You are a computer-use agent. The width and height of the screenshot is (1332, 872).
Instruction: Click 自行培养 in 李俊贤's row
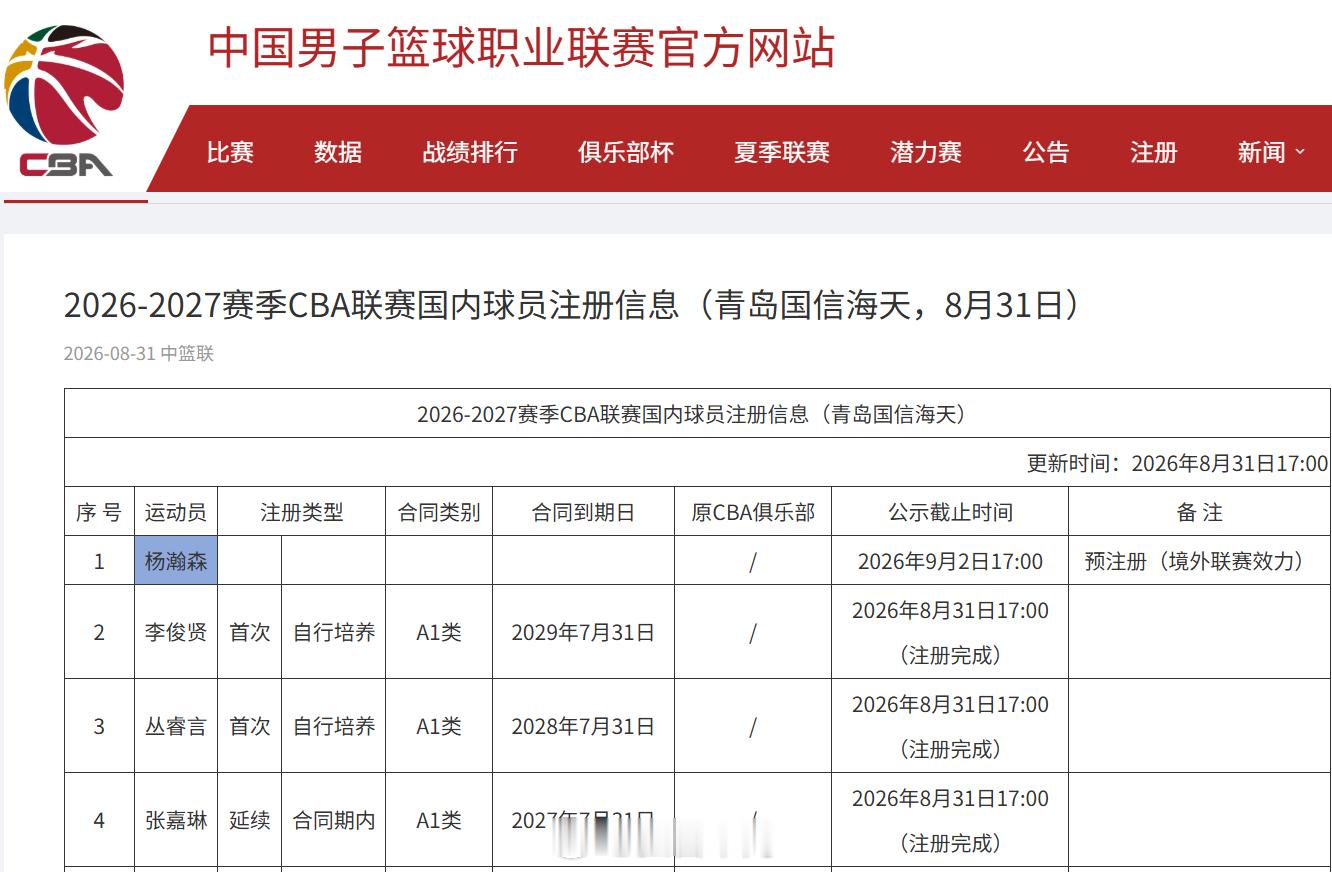pos(334,632)
